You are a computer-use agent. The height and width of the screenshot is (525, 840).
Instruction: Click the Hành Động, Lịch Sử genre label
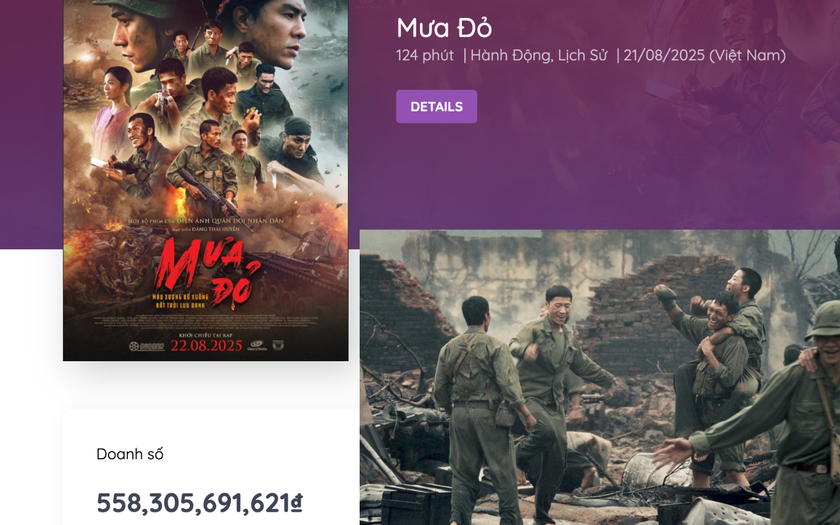[538, 55]
